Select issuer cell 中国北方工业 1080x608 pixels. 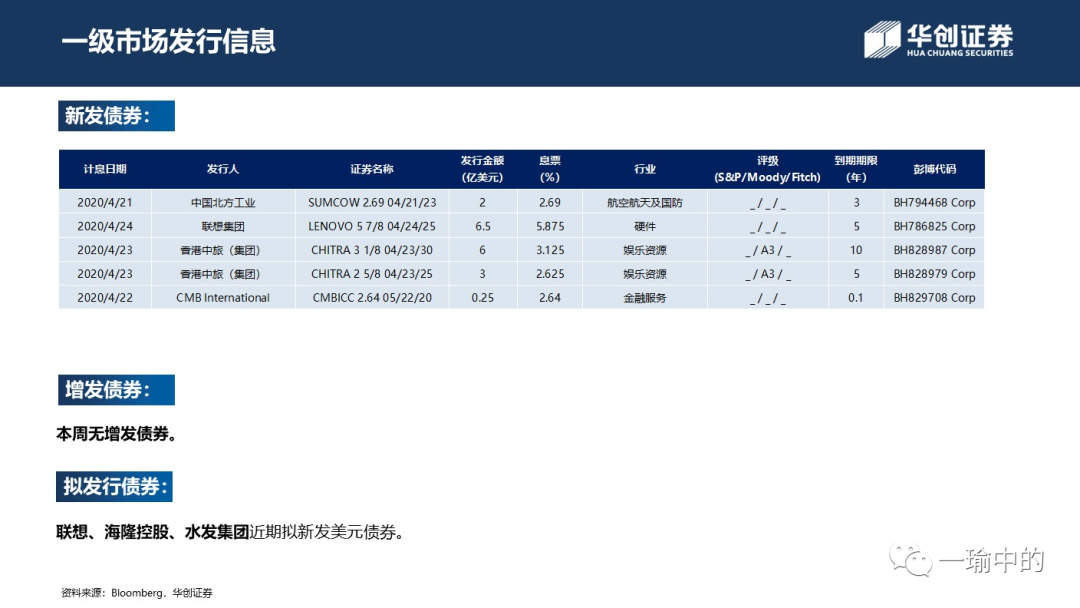point(222,202)
